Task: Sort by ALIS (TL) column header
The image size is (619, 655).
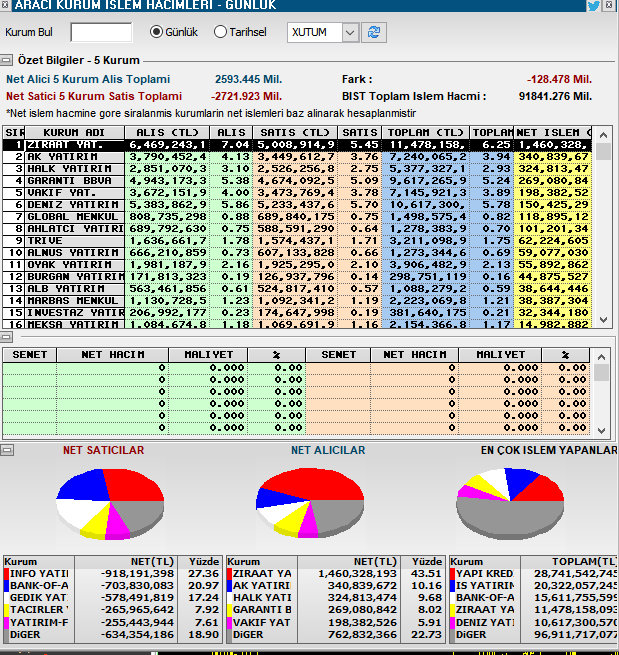Action: [x=167, y=132]
